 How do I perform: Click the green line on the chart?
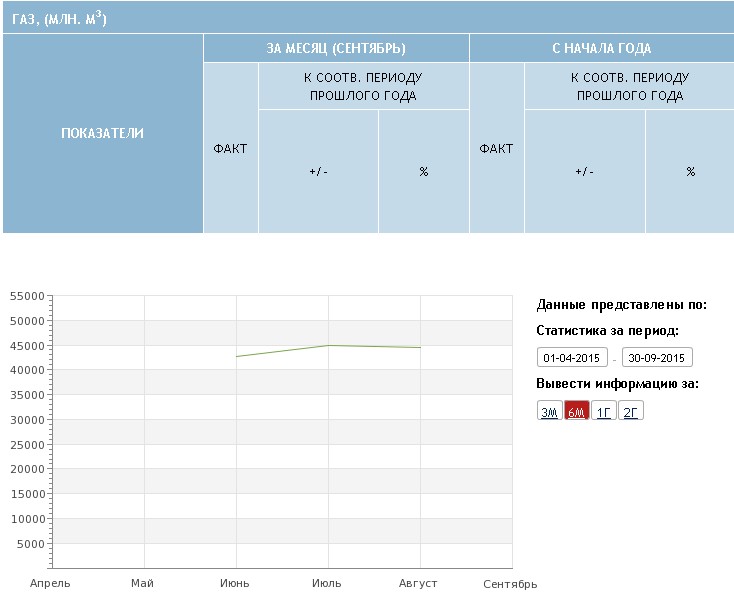328,346
